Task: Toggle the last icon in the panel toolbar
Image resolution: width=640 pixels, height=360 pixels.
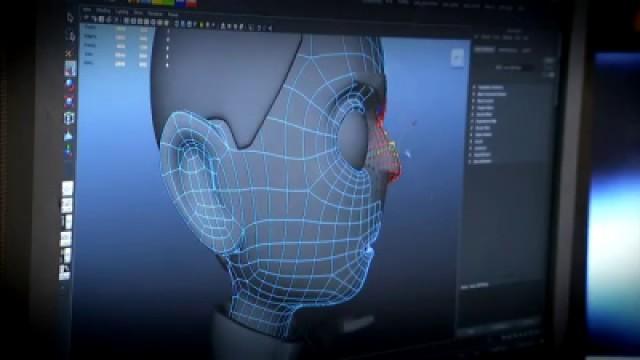Action: pyautogui.click(x=270, y=28)
